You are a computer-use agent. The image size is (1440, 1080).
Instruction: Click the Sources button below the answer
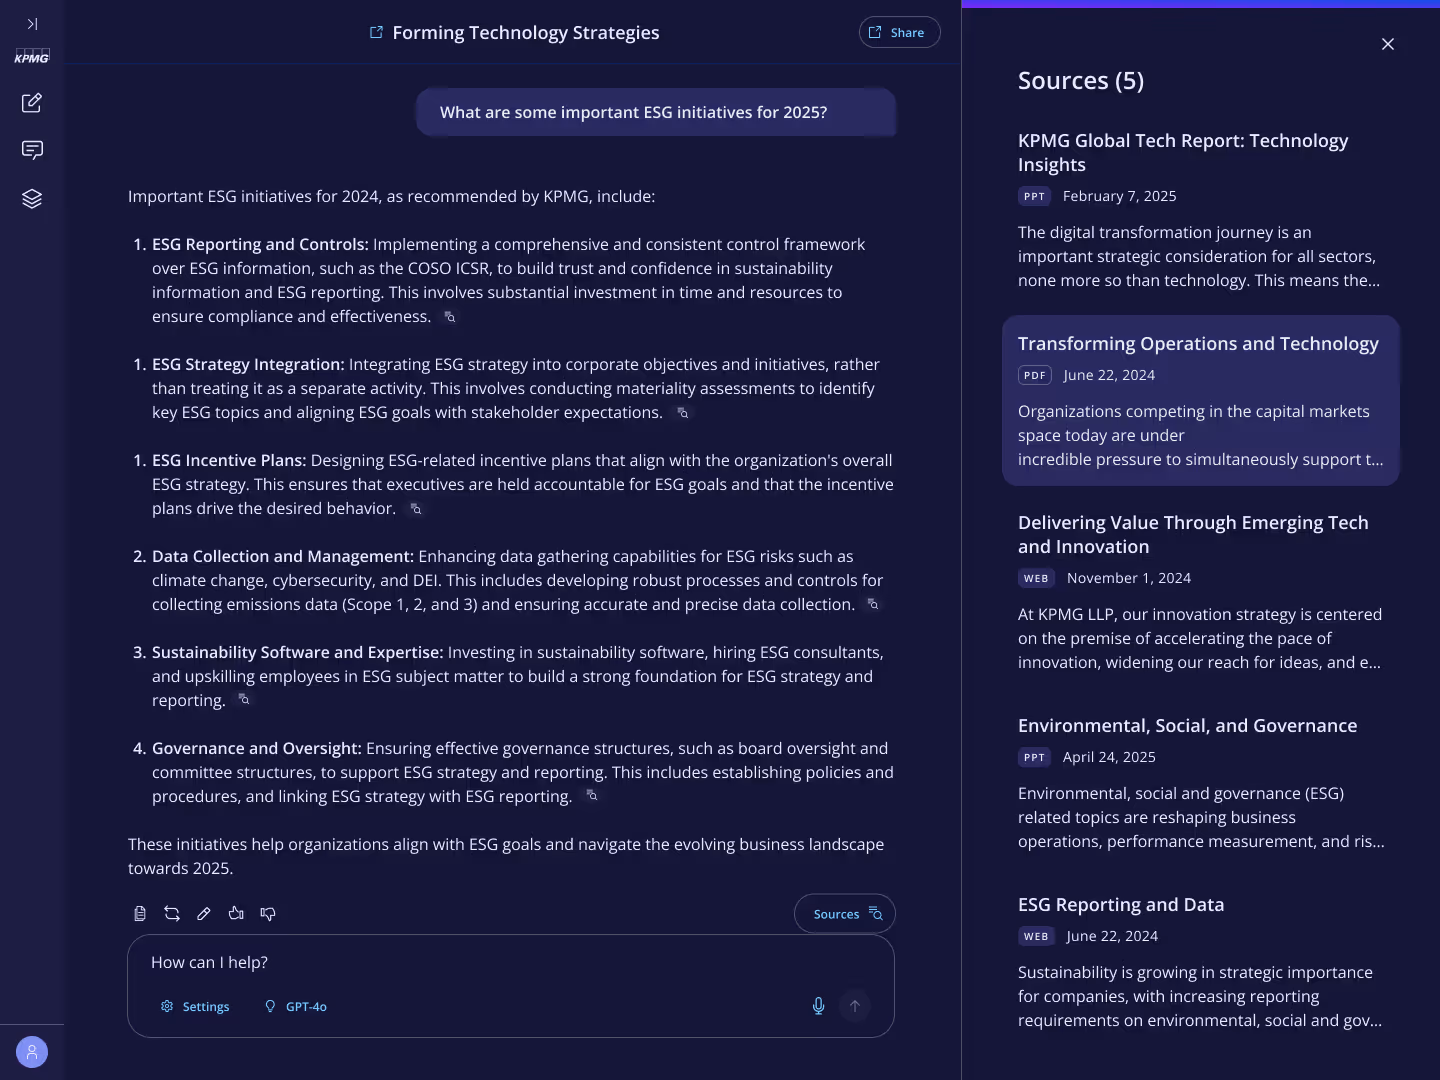coord(845,913)
